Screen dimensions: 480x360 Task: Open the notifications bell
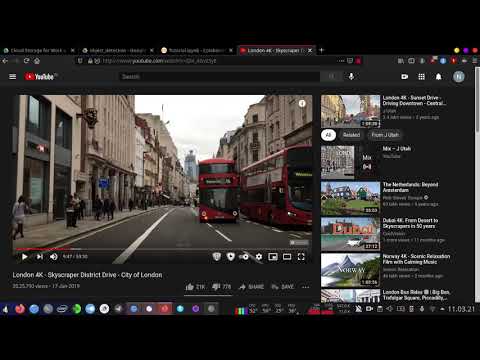point(439,77)
